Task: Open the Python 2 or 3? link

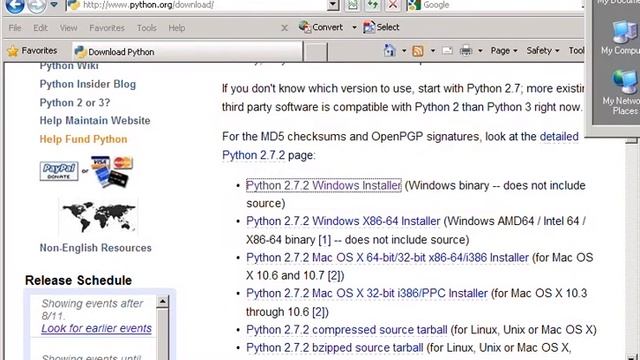Action: click(x=75, y=102)
